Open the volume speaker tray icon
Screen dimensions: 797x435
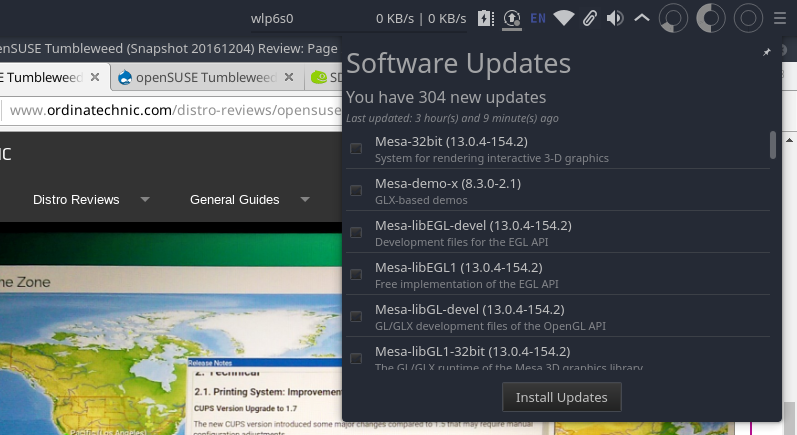point(616,19)
